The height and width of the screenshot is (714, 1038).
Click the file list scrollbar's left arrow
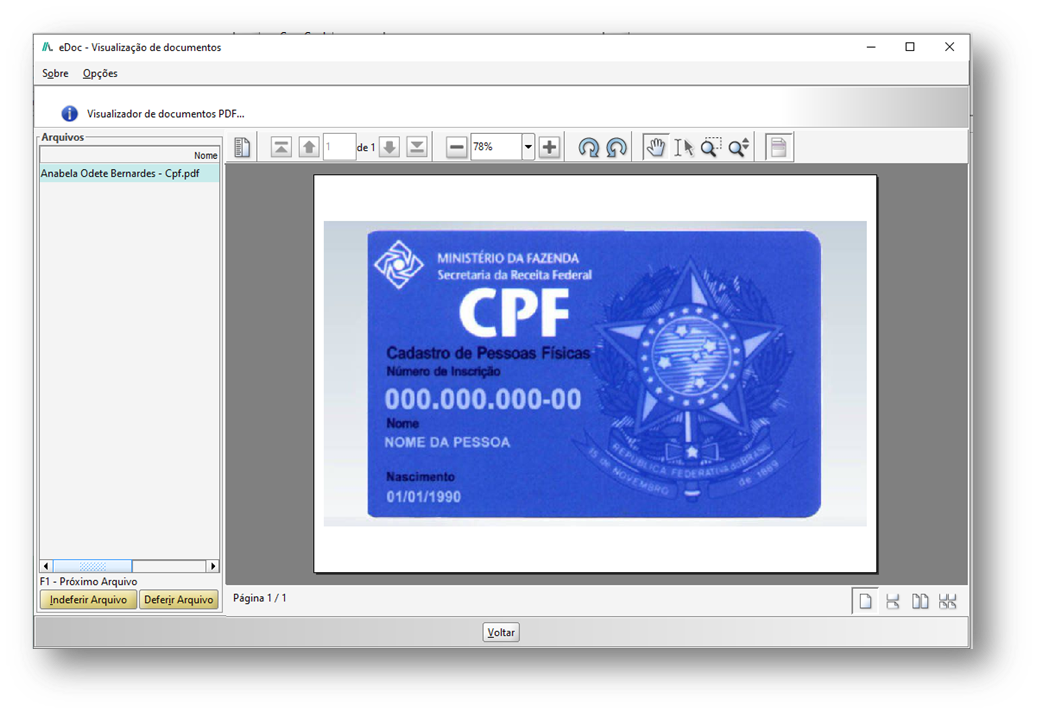pyautogui.click(x=46, y=566)
